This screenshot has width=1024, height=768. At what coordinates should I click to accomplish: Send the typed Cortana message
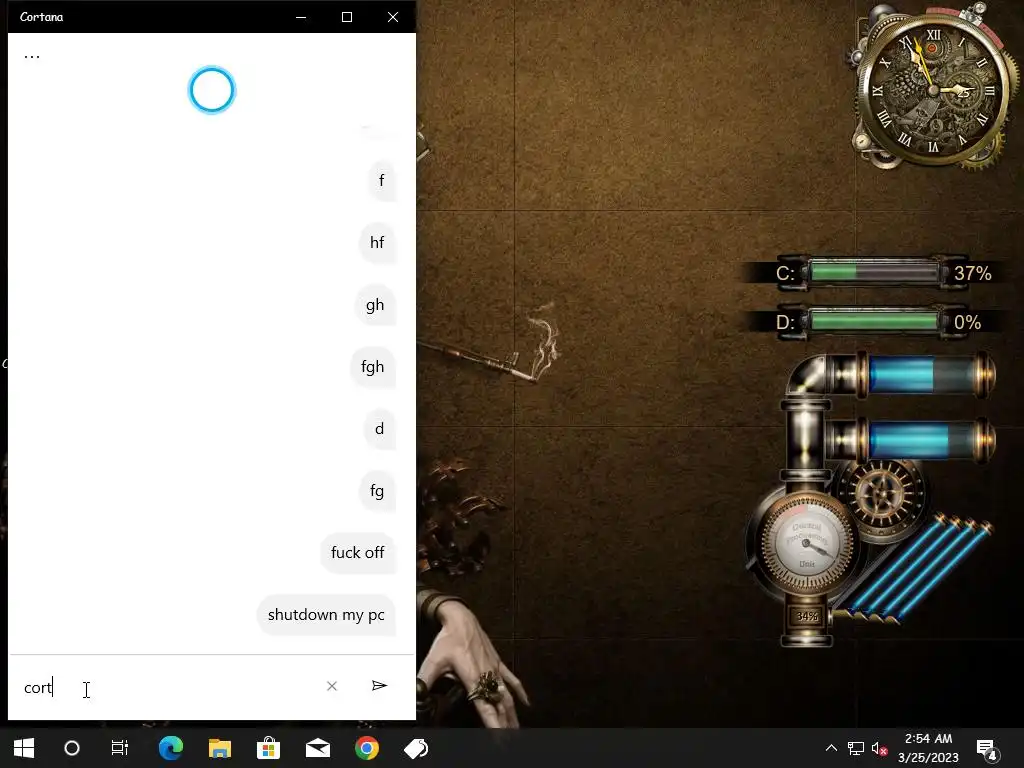[379, 686]
